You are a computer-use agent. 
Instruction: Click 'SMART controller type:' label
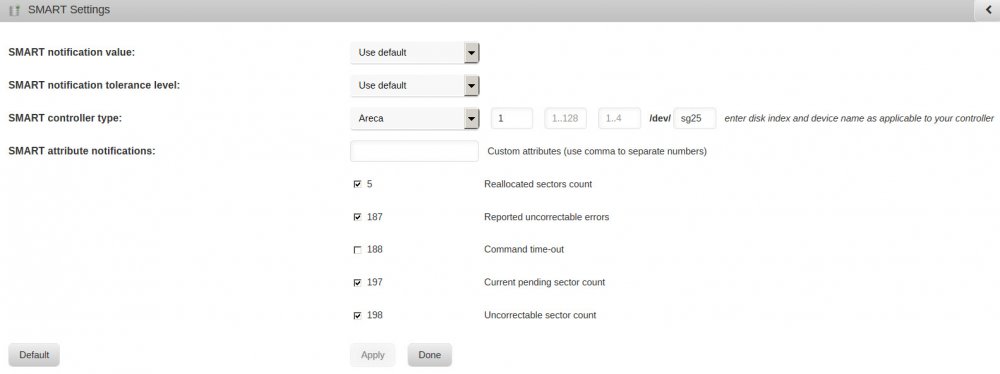click(x=65, y=118)
